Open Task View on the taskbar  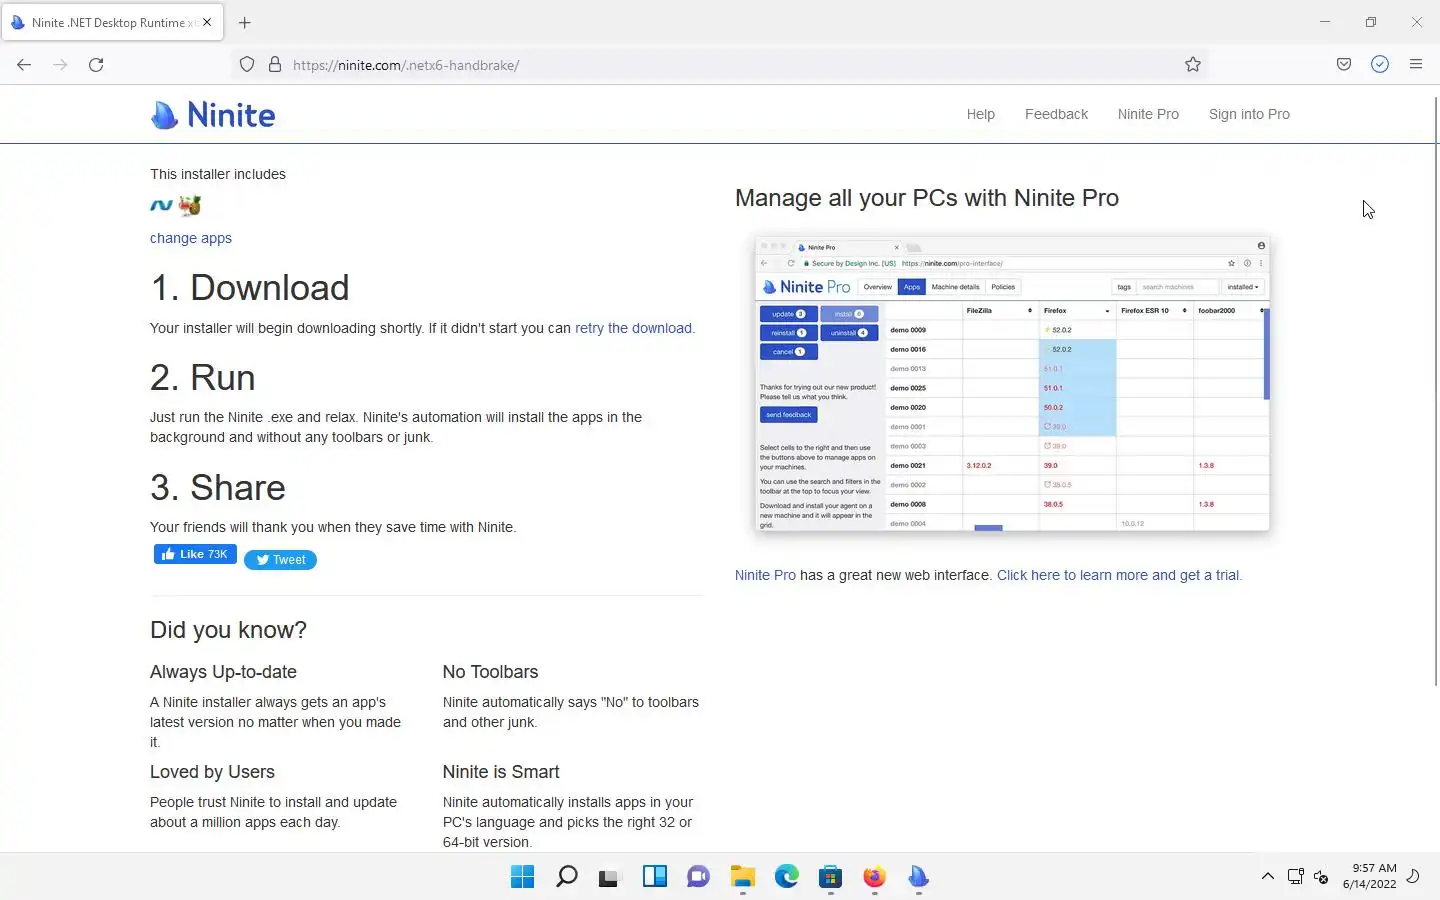[610, 877]
